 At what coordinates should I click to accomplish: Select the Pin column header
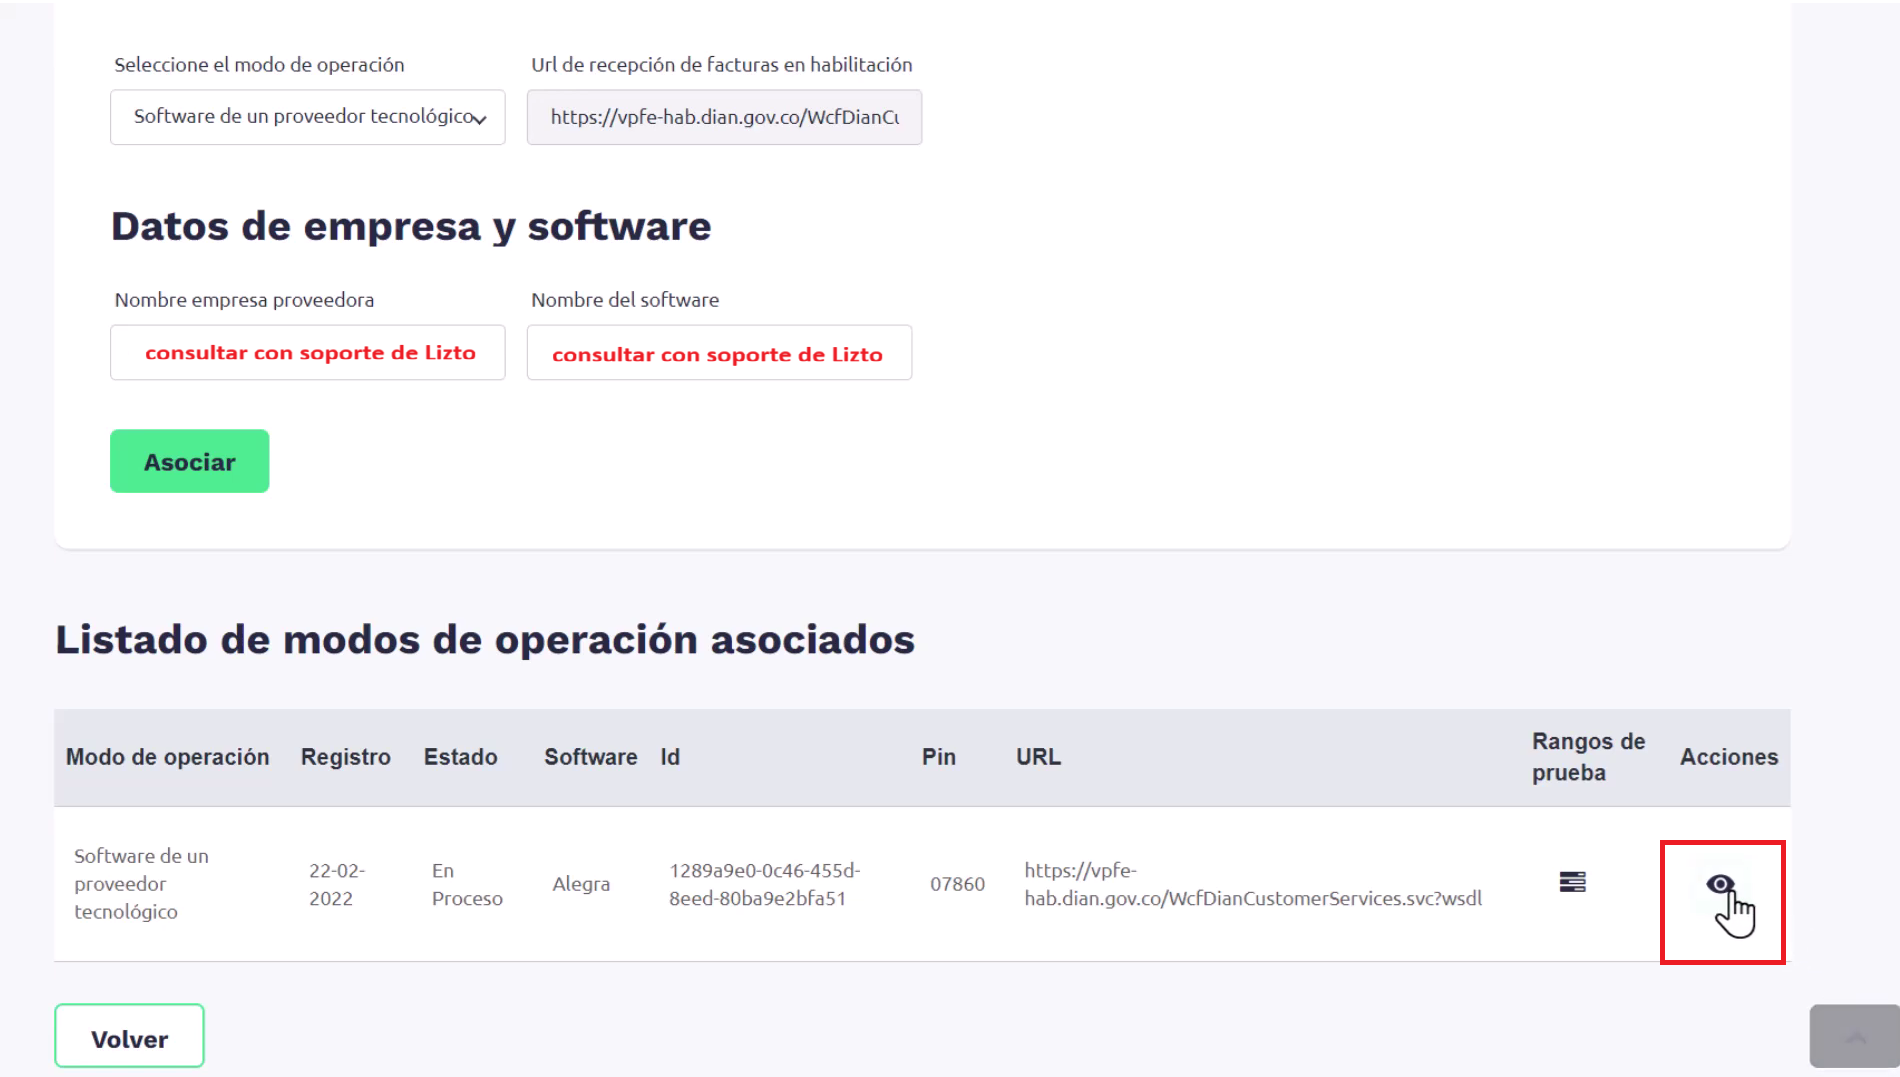click(939, 757)
